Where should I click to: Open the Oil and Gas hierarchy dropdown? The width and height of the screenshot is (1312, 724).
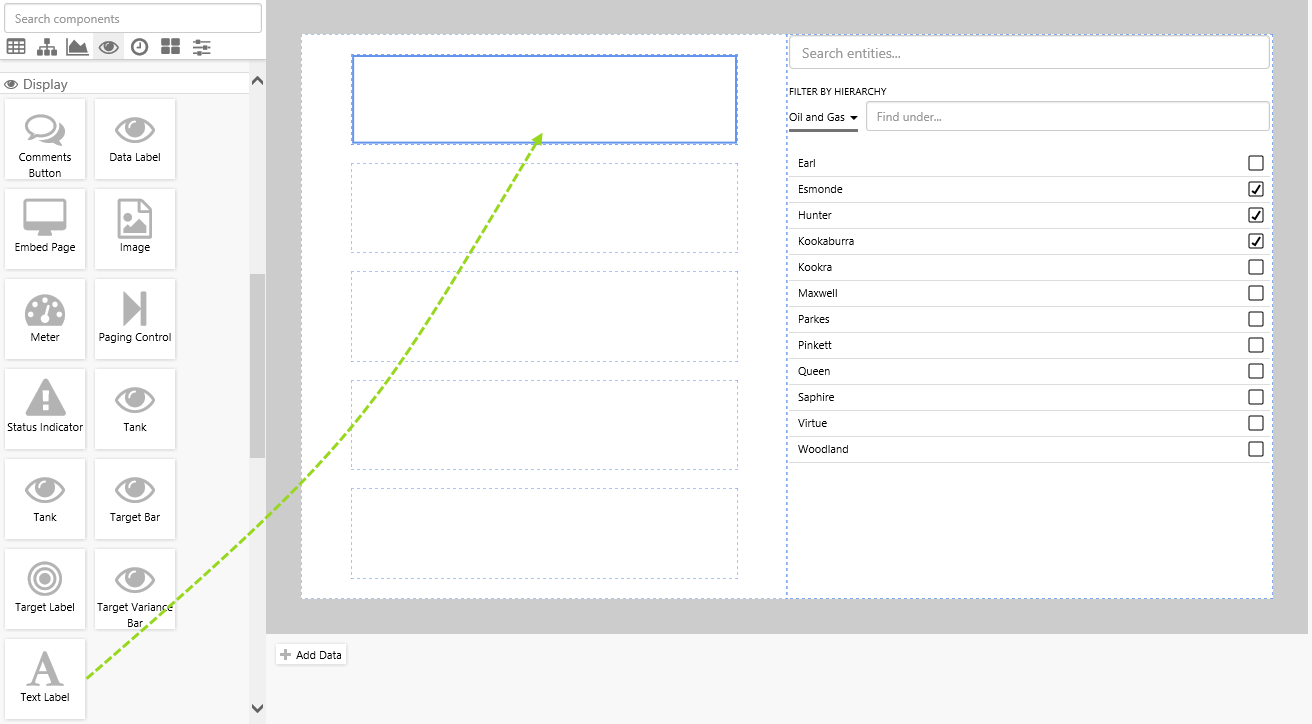coord(823,117)
